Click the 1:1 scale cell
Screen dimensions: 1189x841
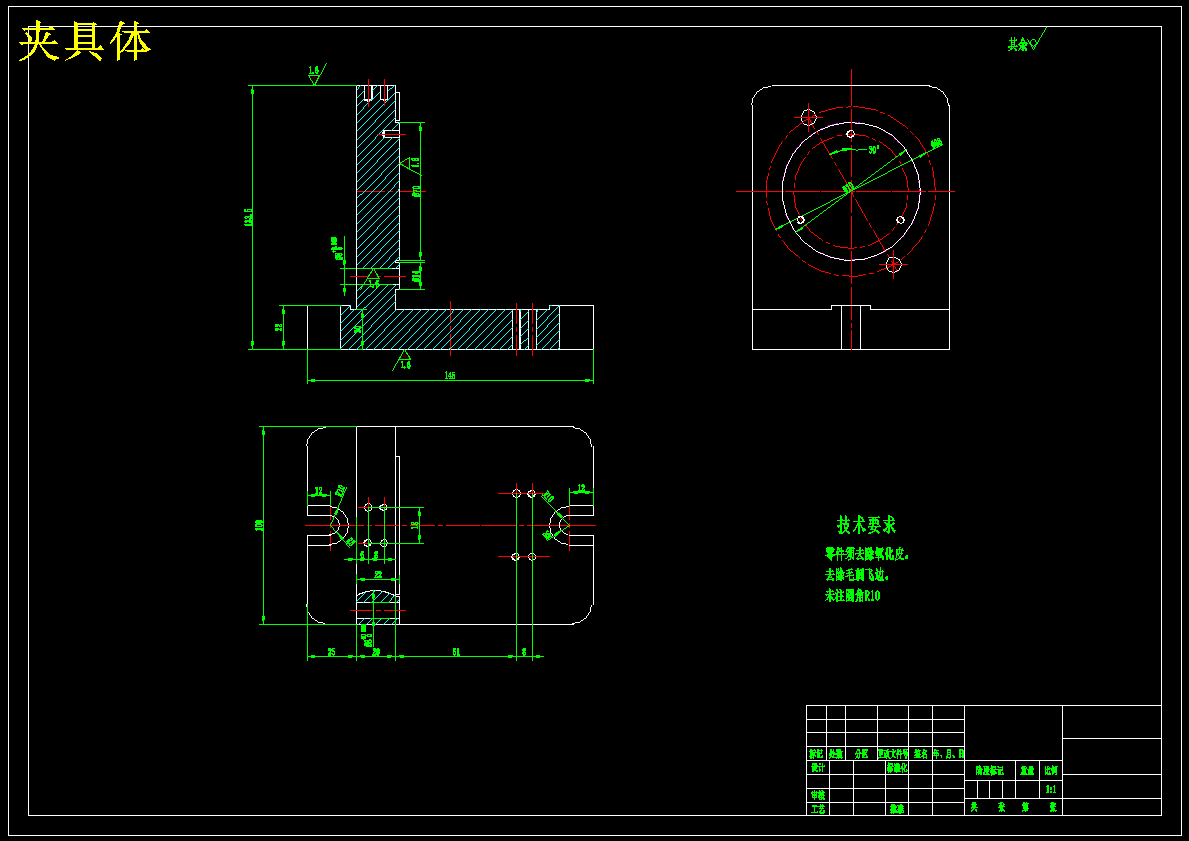(1051, 789)
